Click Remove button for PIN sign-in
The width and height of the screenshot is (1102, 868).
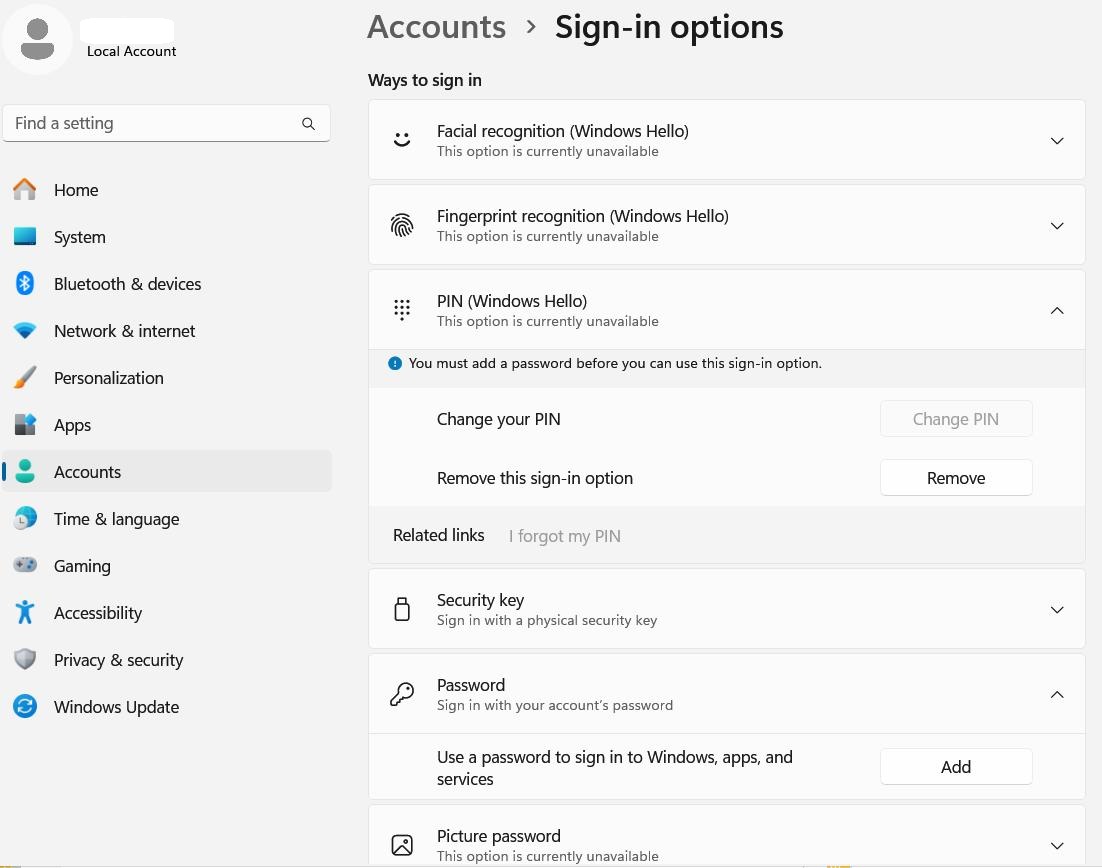955,478
